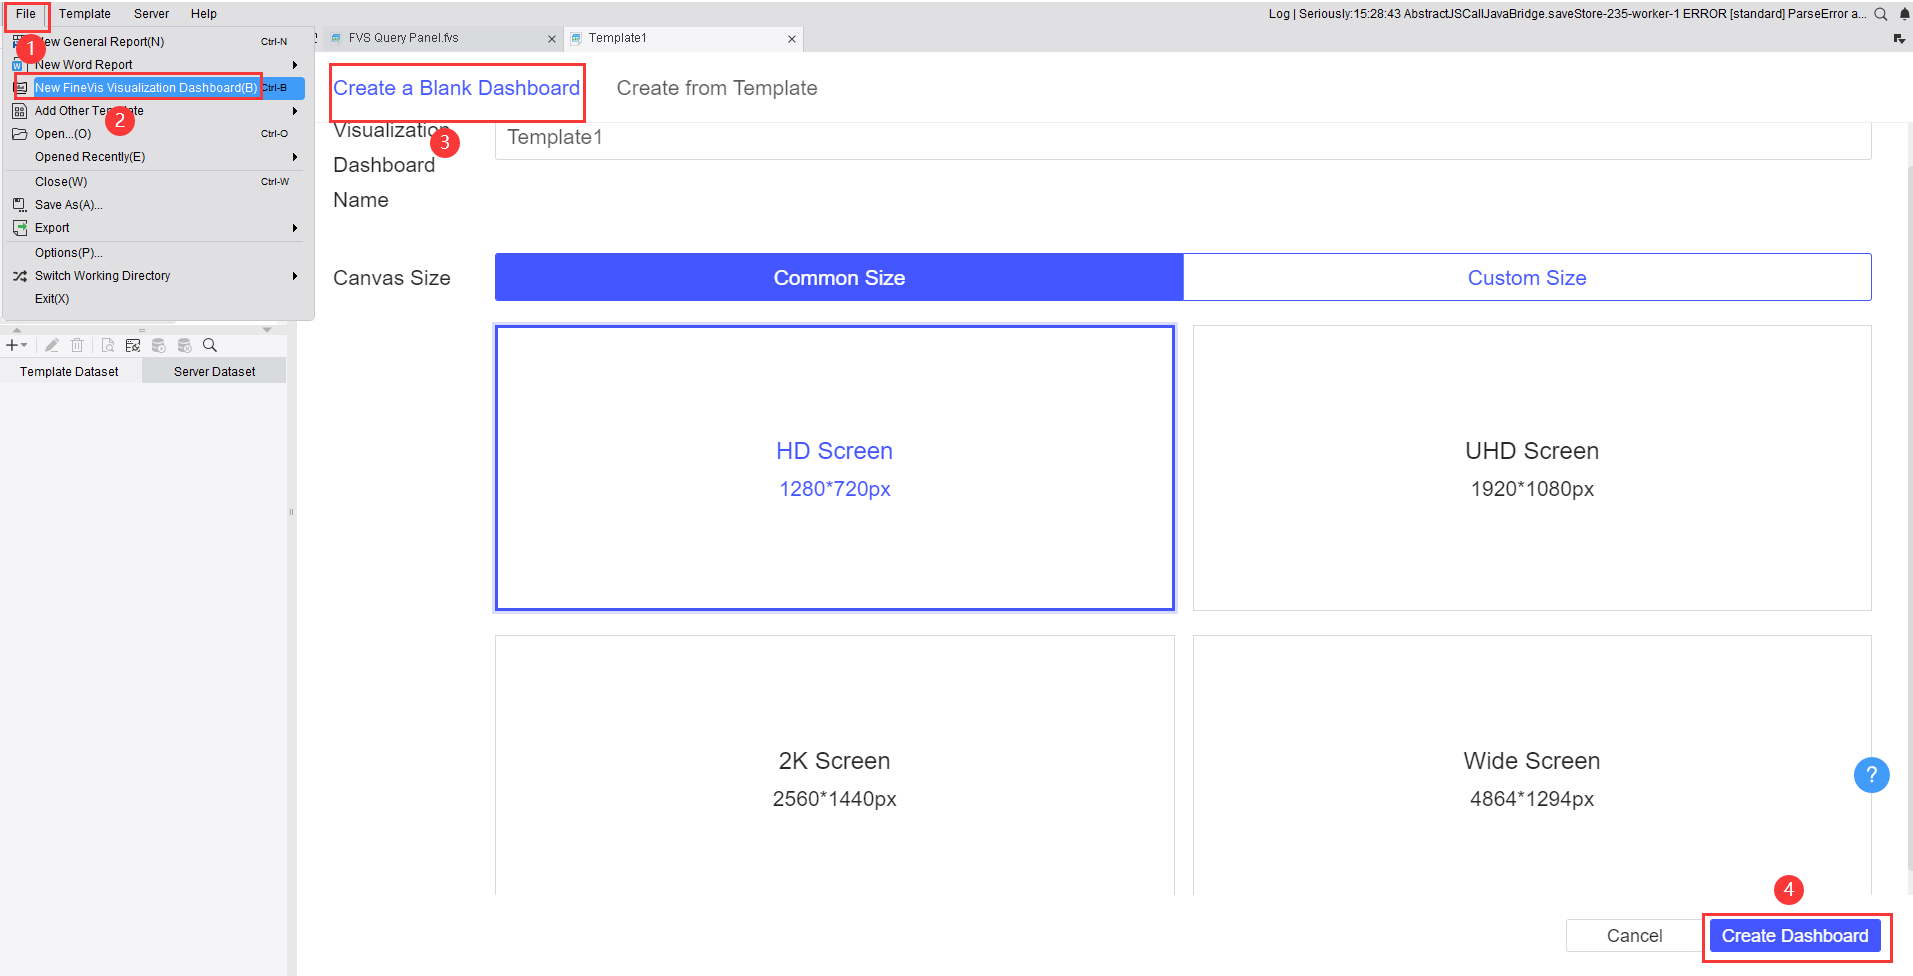
Task: Open the dataset preview icon
Action: point(108,345)
